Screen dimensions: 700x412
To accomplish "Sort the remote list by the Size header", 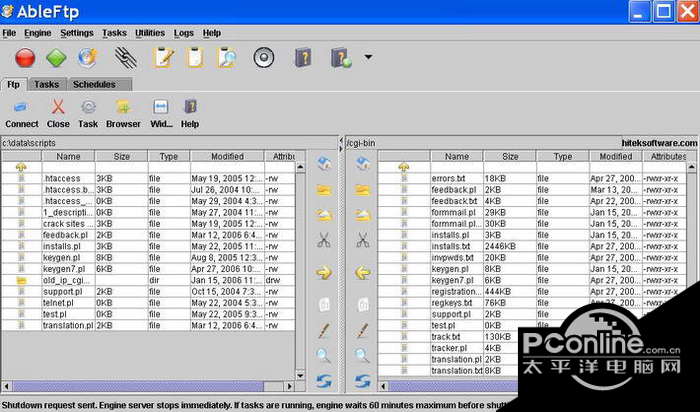I will pyautogui.click(x=510, y=156).
